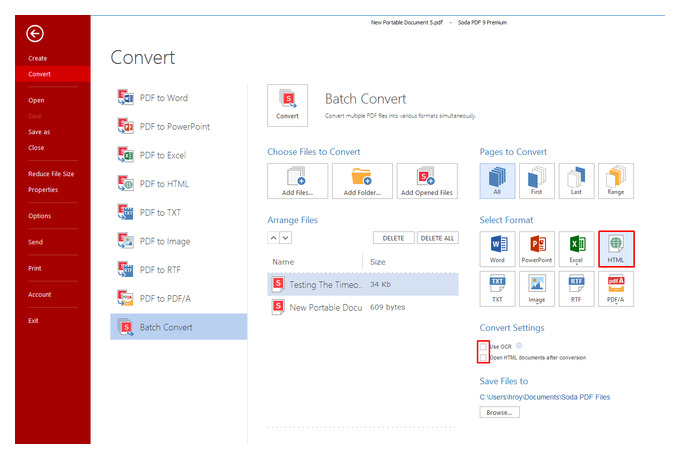This screenshot has width=680, height=459.
Task: Enable the Use OCR checkbox
Action: (x=483, y=347)
